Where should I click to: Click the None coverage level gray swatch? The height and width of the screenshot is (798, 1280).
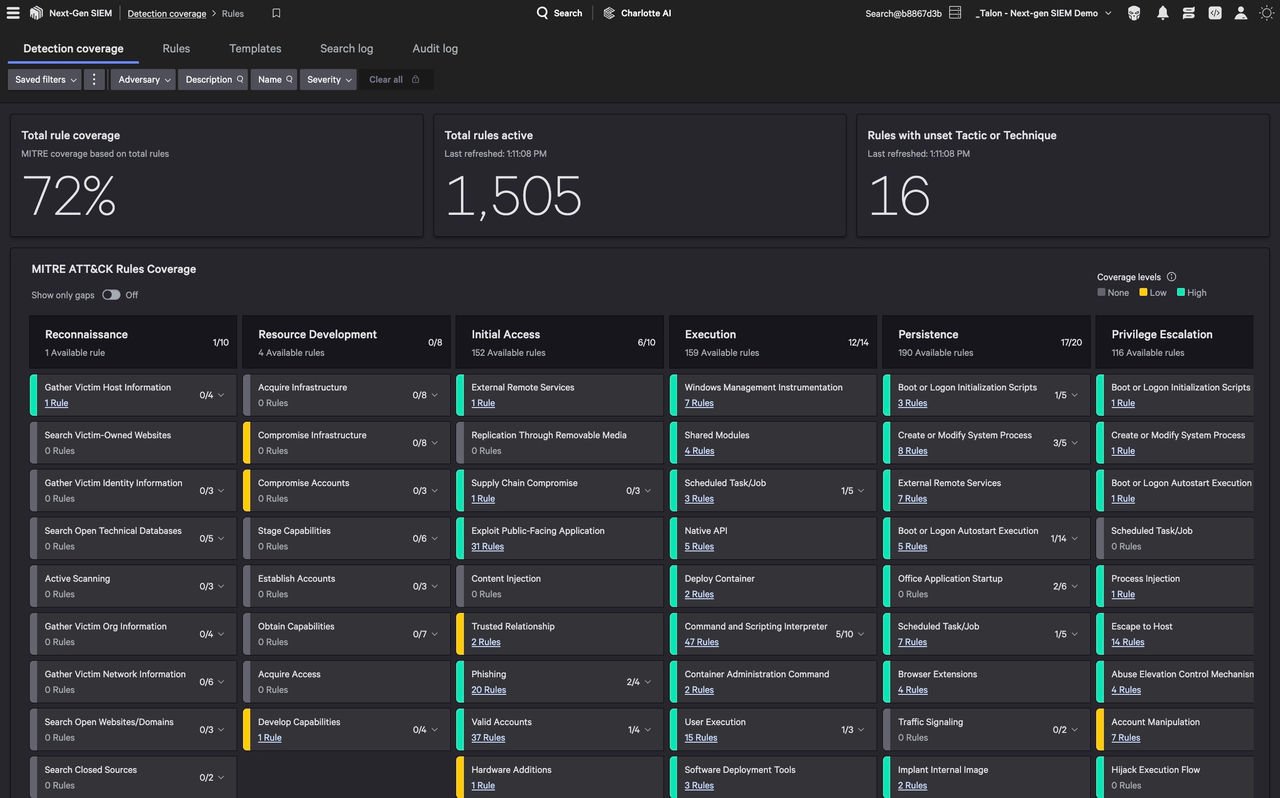click(1101, 292)
